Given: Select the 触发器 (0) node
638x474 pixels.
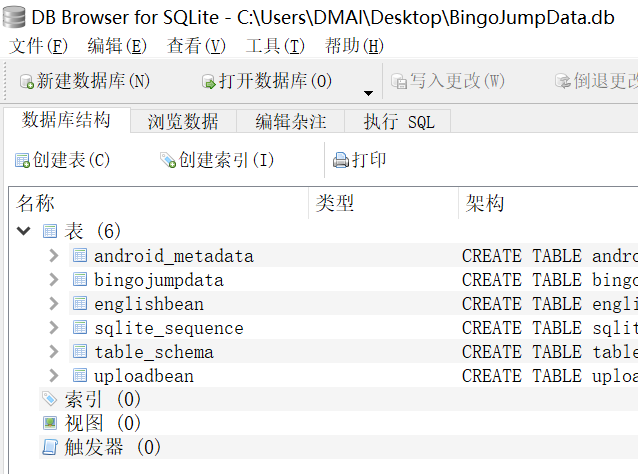Looking at the screenshot, I should point(112,447).
